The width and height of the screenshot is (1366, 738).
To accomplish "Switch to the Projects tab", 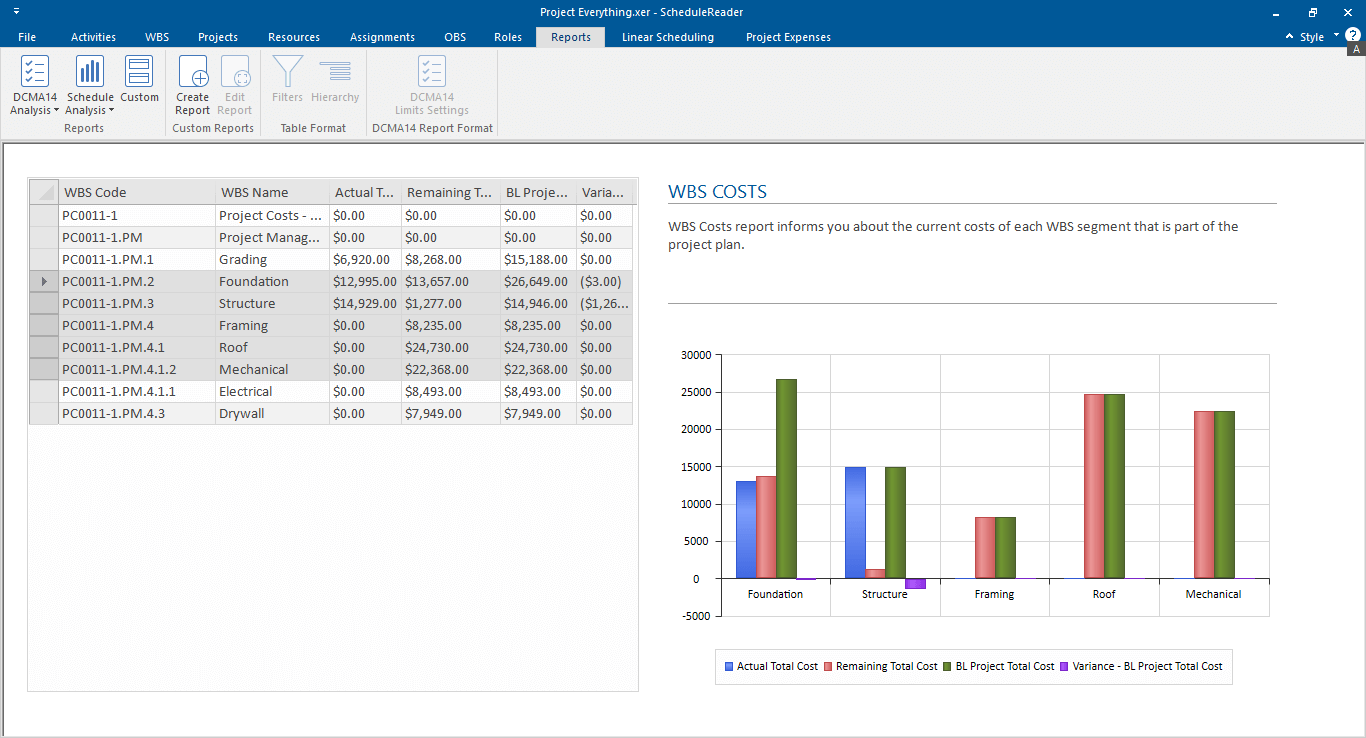I will [x=218, y=37].
